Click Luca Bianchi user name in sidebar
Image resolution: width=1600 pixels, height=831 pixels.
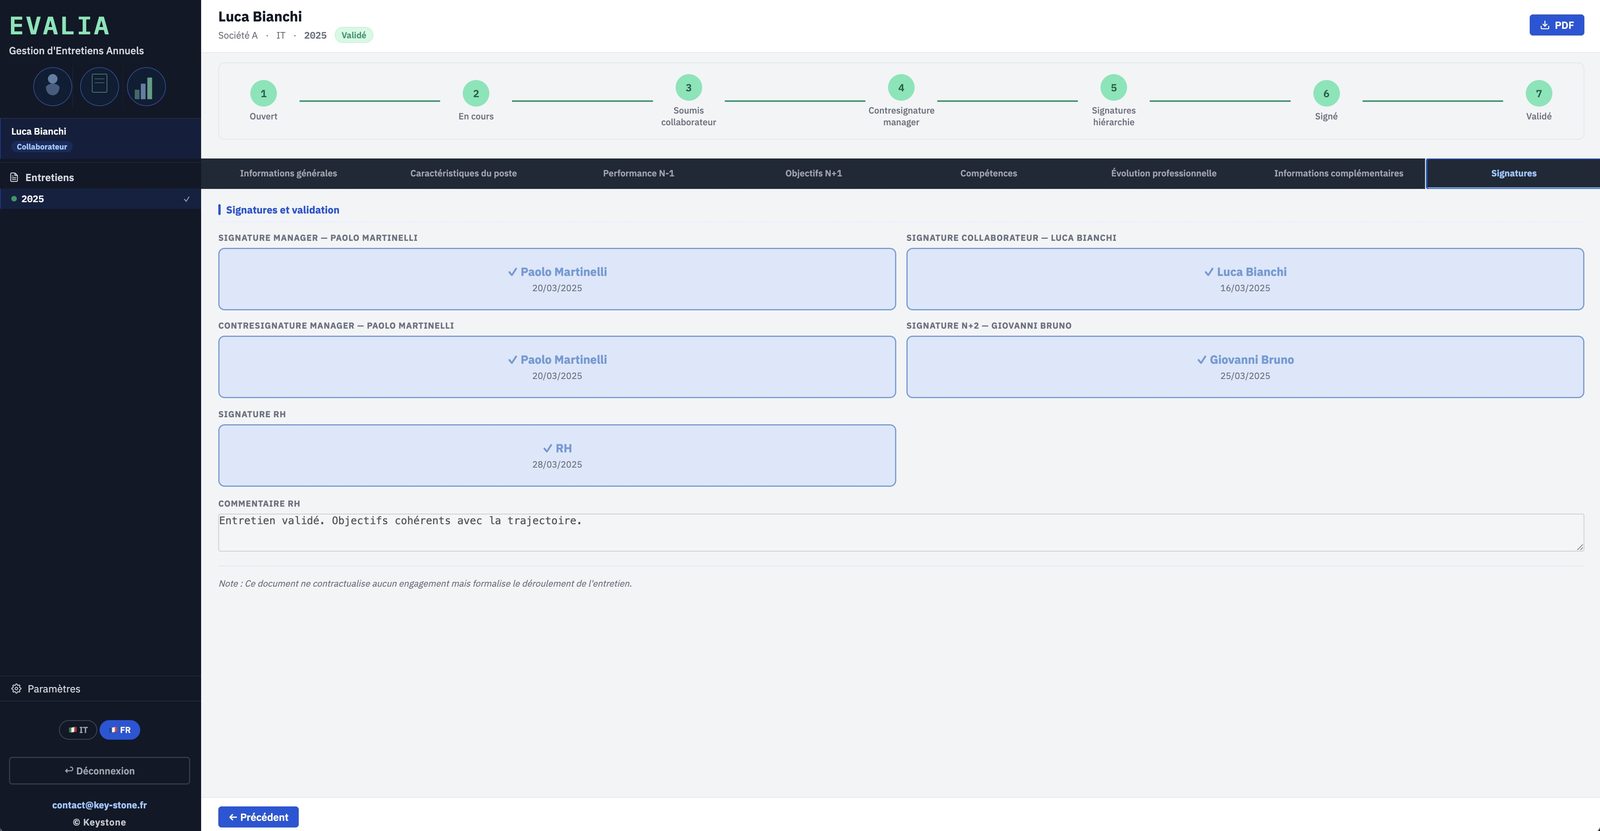(39, 131)
